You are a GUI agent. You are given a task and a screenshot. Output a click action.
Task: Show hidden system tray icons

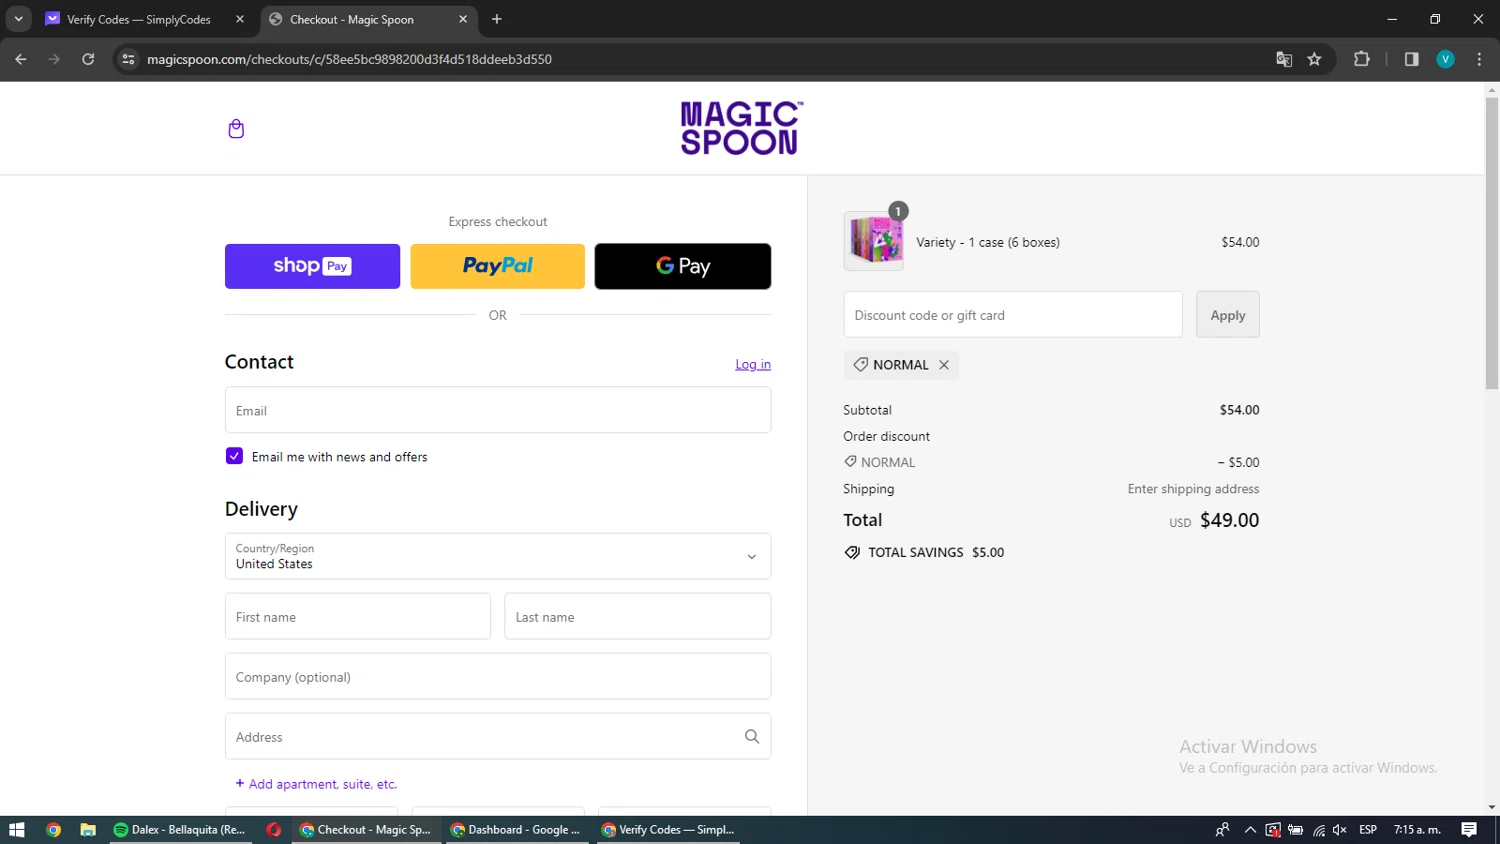pos(1250,830)
